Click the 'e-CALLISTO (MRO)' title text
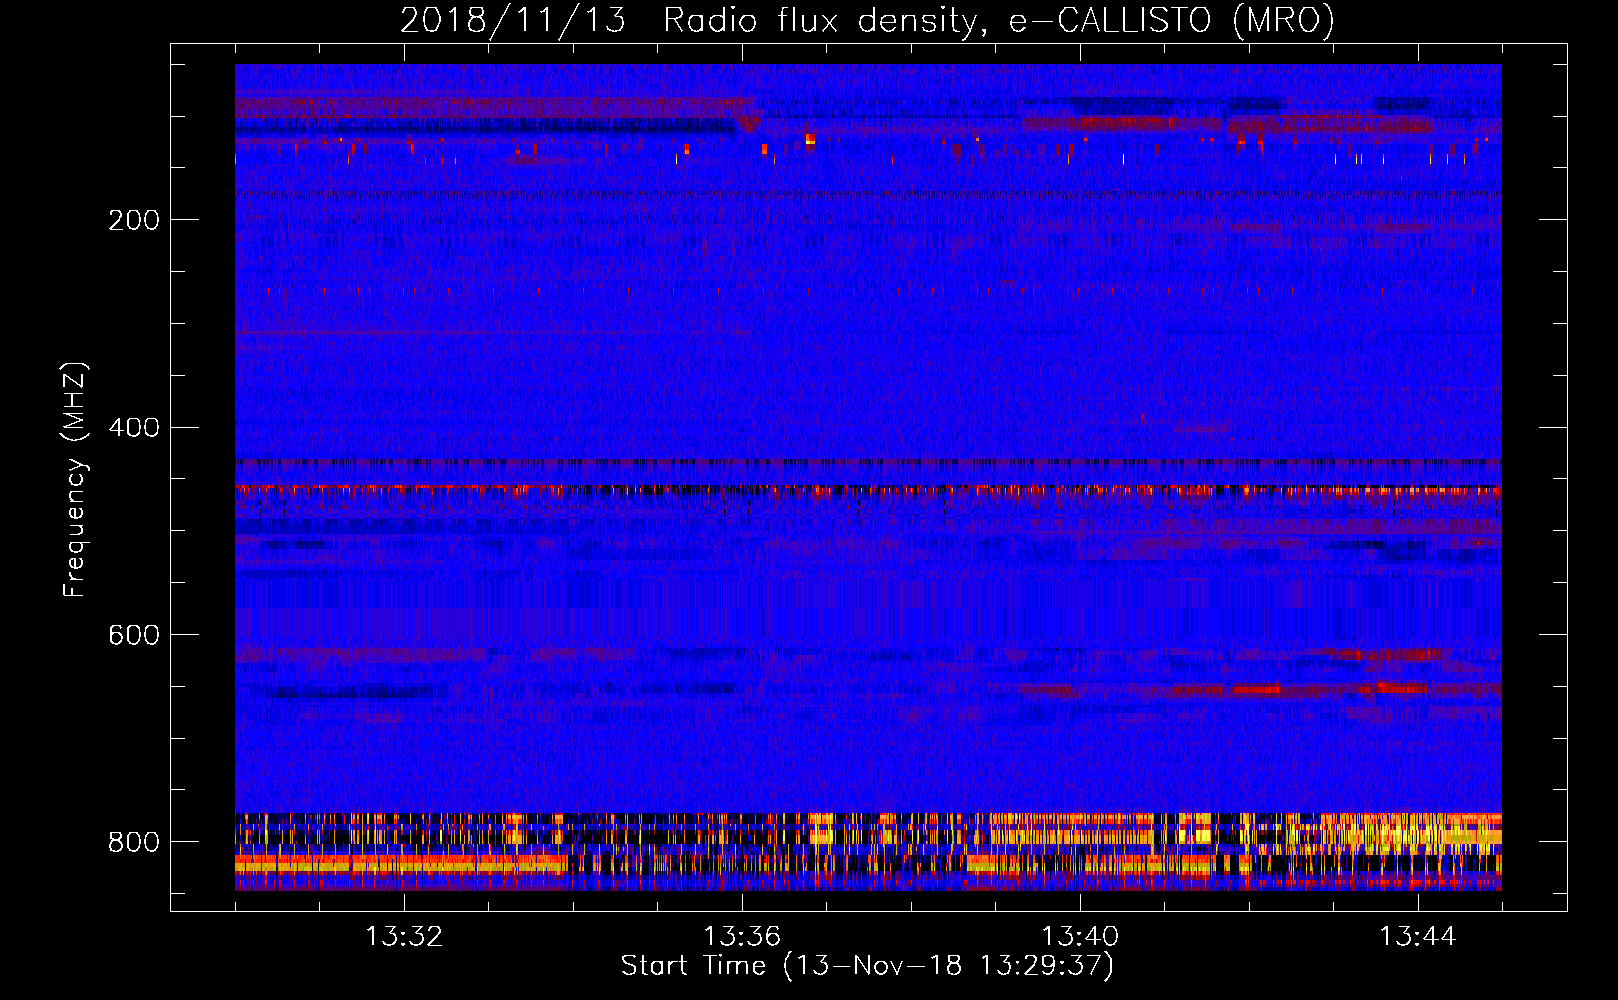This screenshot has width=1618, height=1000. point(1172,20)
